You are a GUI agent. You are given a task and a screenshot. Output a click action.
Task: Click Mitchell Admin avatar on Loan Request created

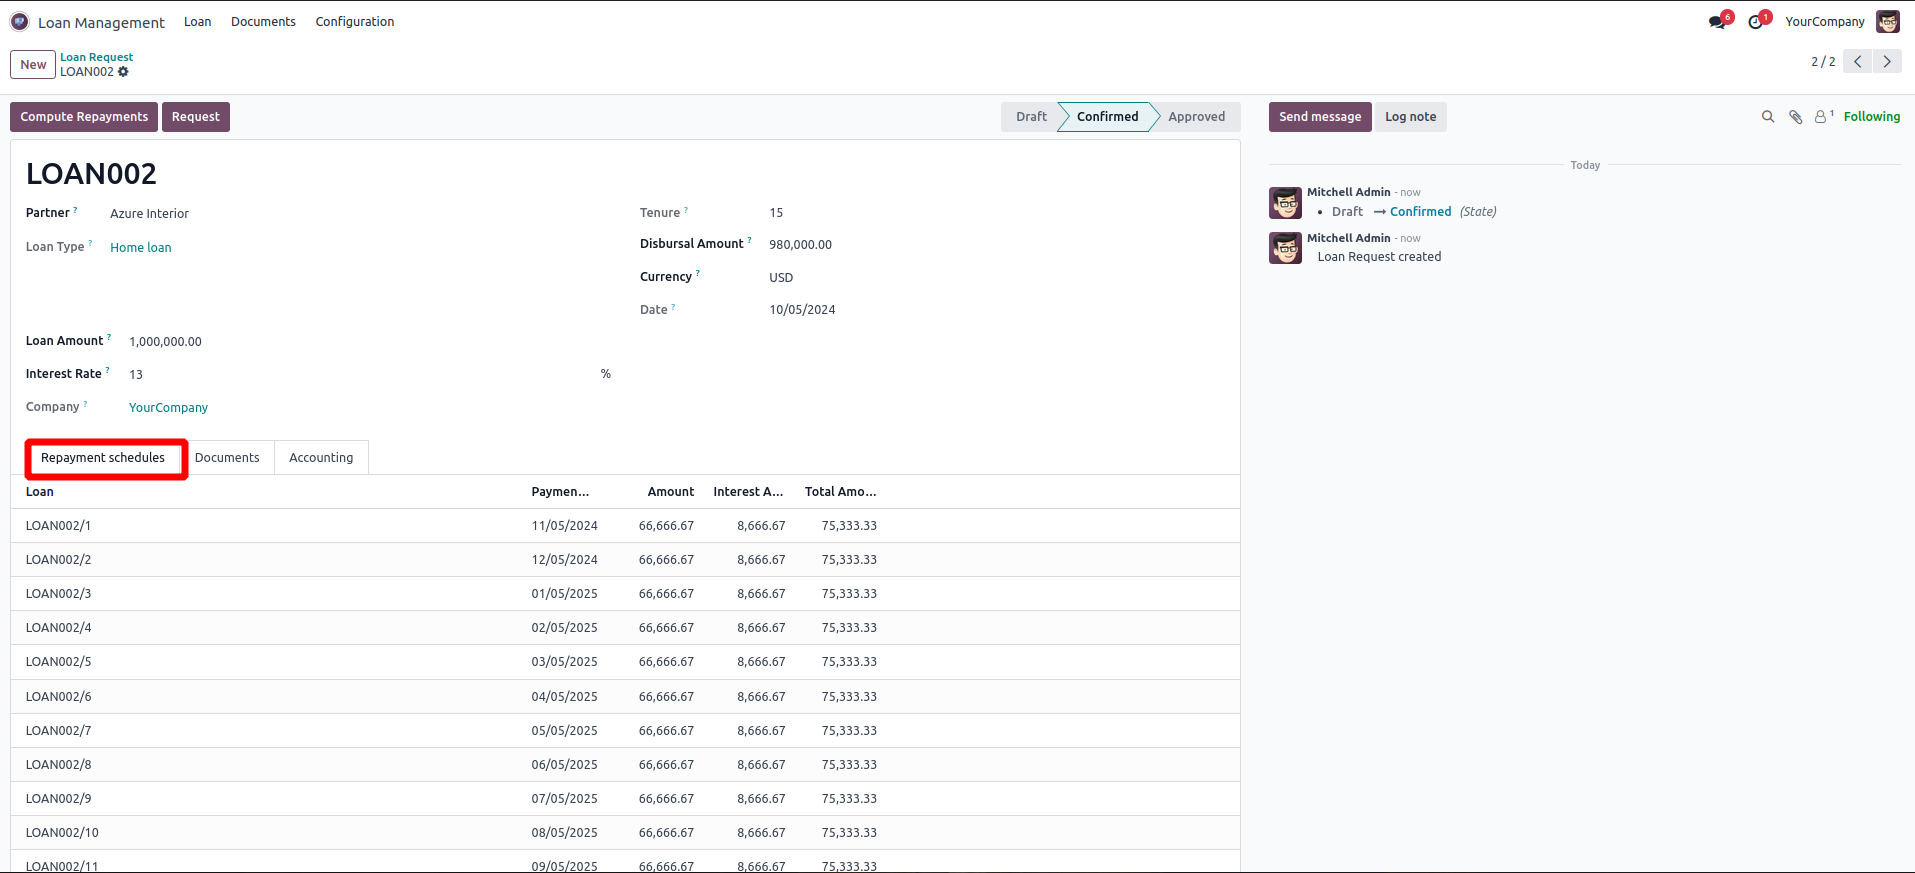point(1285,248)
